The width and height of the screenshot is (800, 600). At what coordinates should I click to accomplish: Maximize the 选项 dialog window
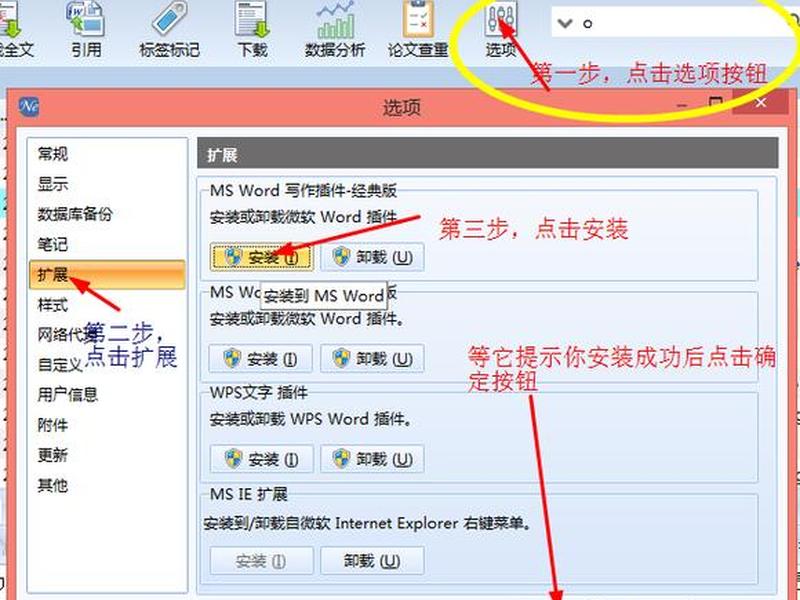point(716,103)
